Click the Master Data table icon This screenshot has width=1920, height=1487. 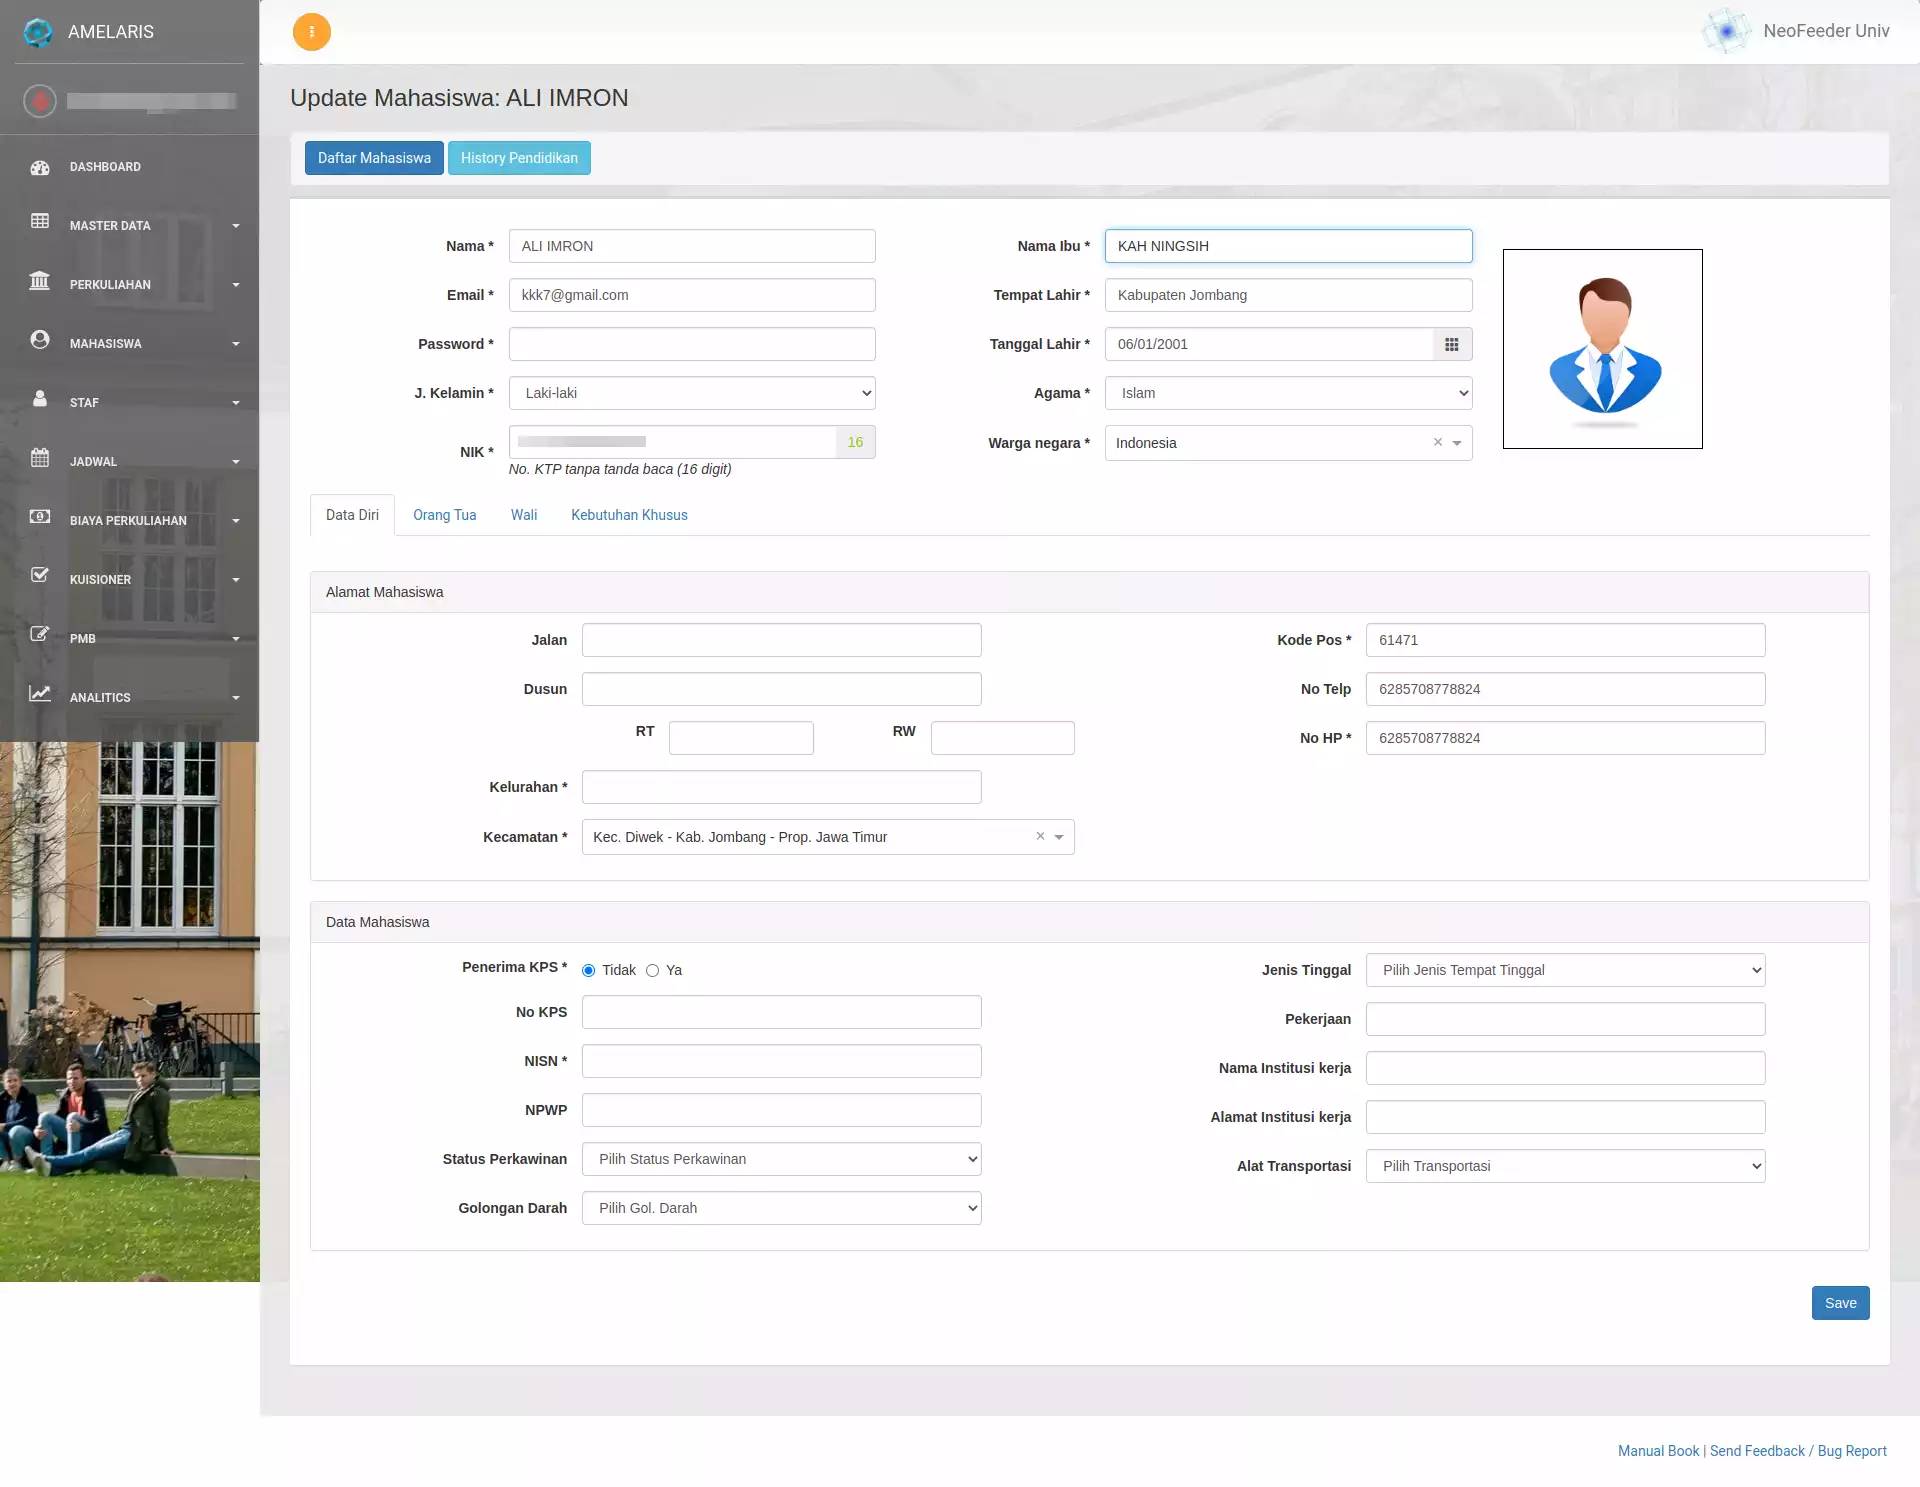pos(40,221)
